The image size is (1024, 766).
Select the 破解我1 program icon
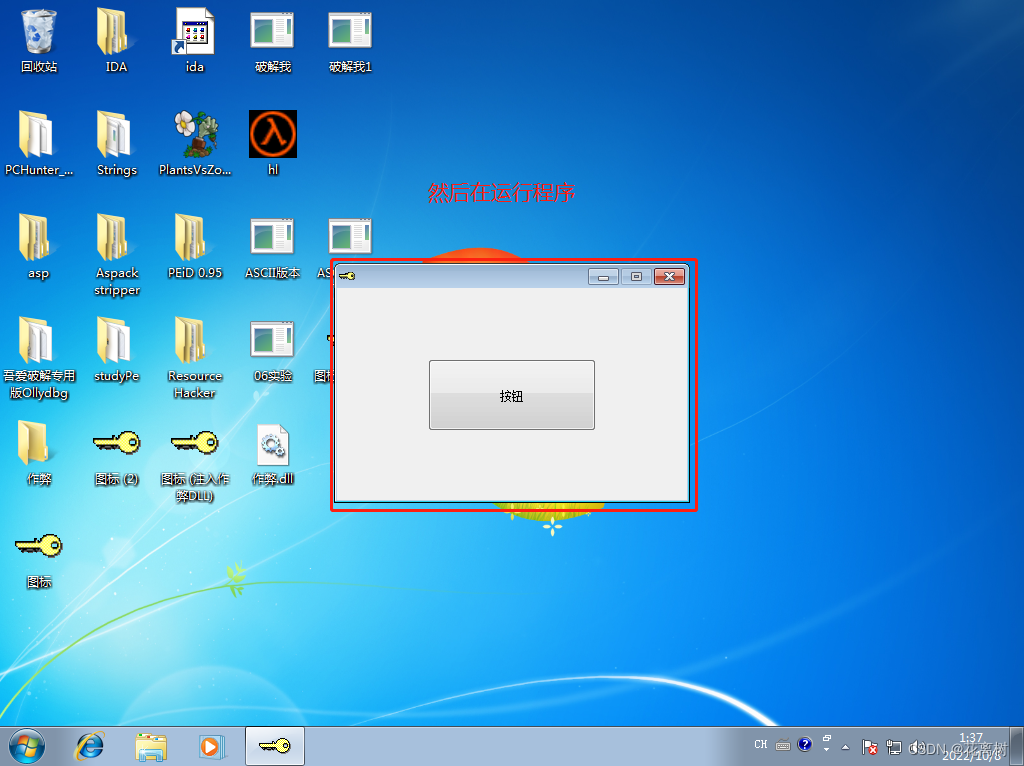point(350,40)
